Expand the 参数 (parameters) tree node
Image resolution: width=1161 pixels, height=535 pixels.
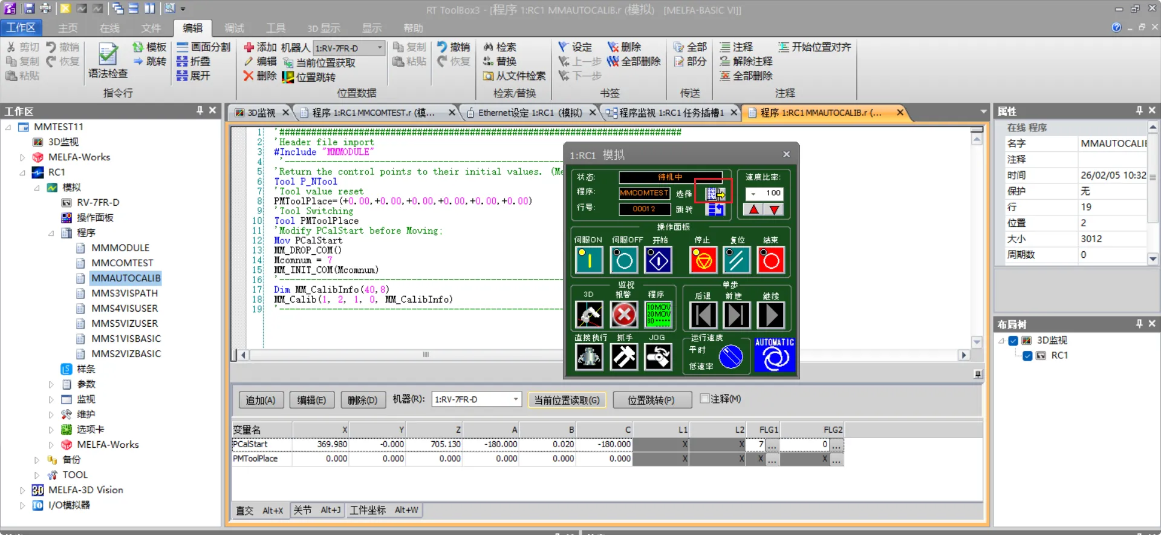click(x=53, y=384)
